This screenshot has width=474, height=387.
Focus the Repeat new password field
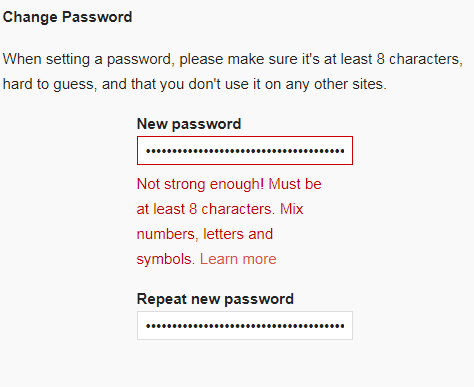point(245,326)
